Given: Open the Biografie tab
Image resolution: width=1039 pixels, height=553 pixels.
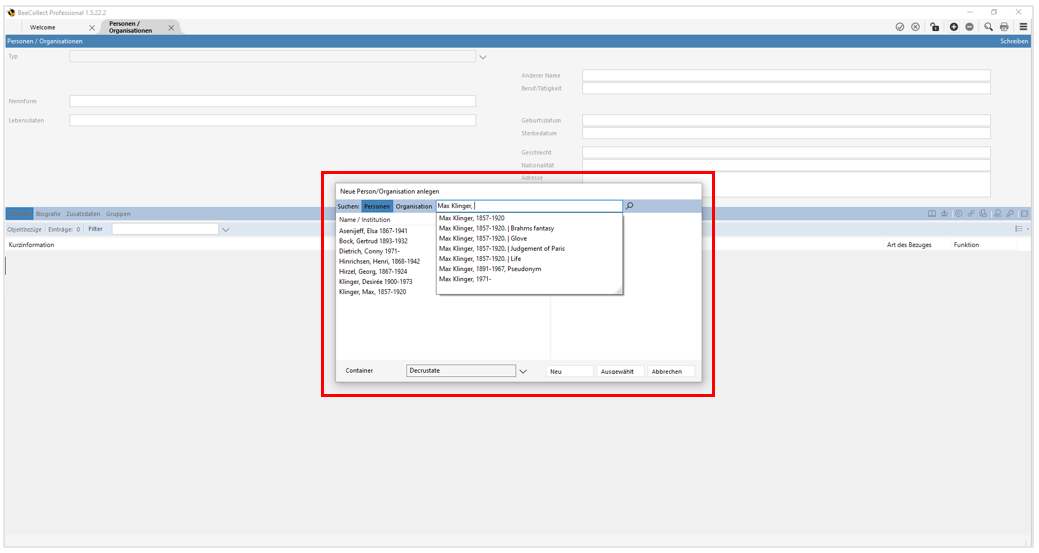Looking at the screenshot, I should [x=48, y=214].
